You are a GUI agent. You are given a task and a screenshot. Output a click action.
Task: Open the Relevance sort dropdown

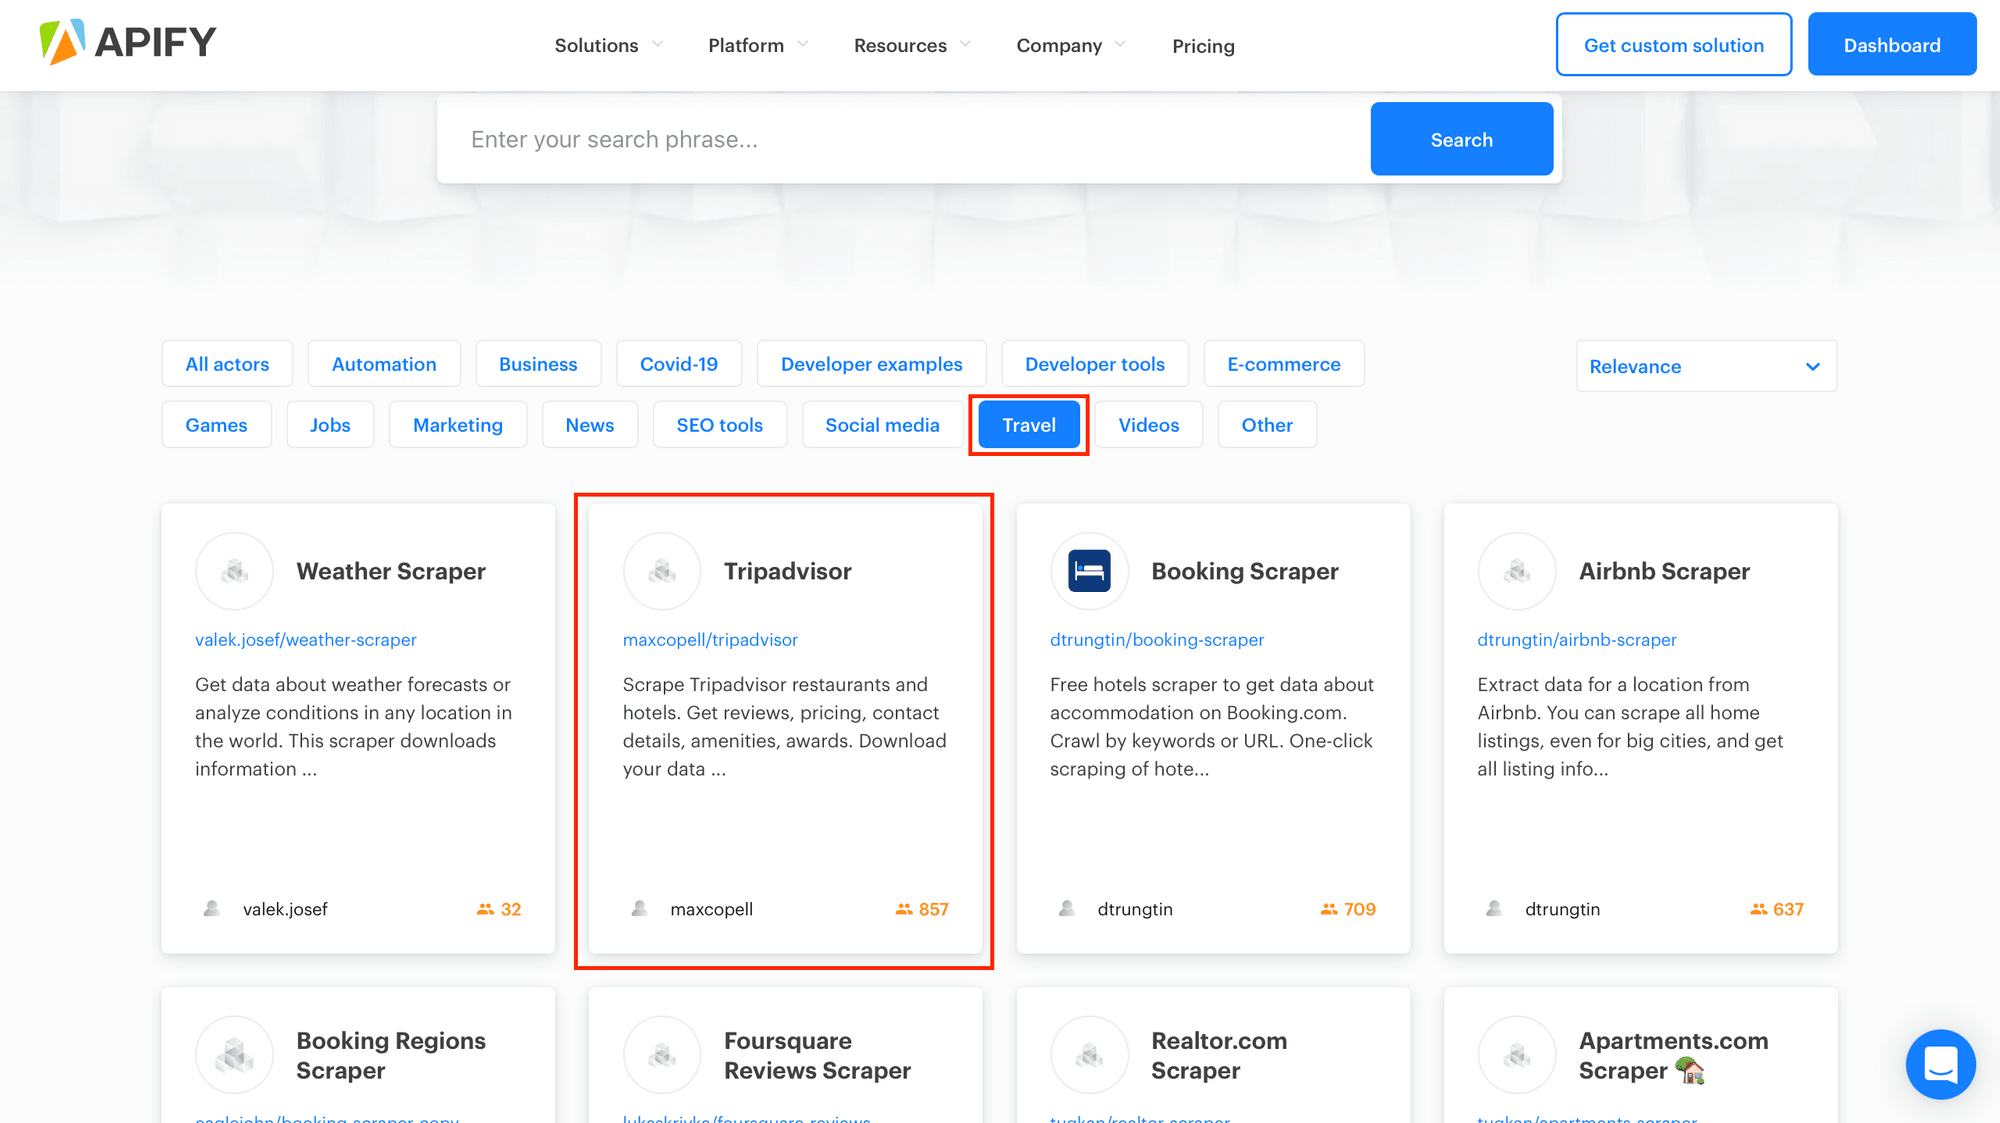click(x=1706, y=366)
